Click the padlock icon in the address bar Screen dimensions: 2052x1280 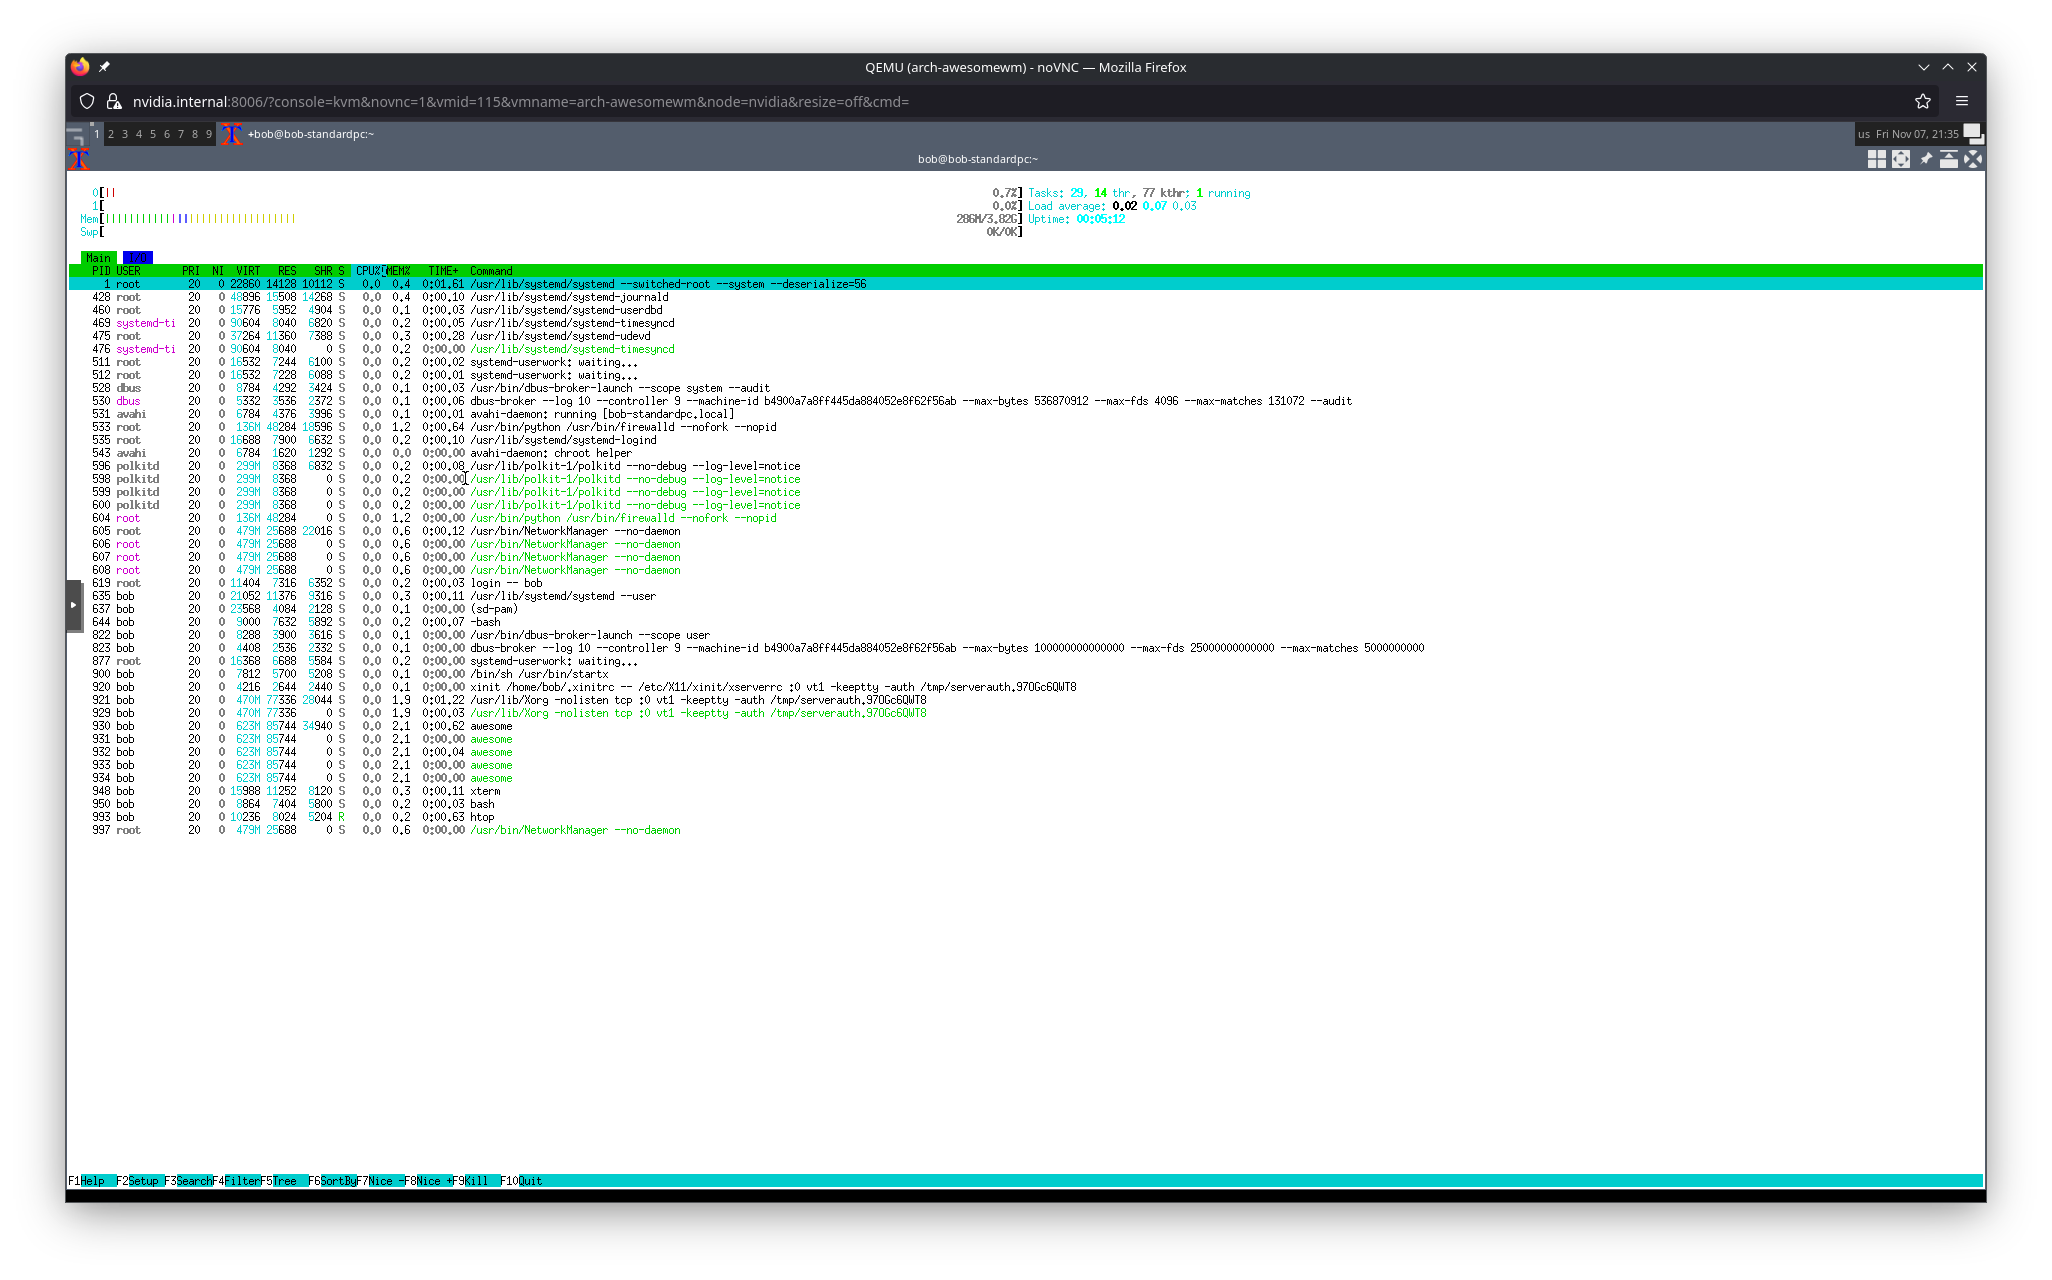[115, 101]
